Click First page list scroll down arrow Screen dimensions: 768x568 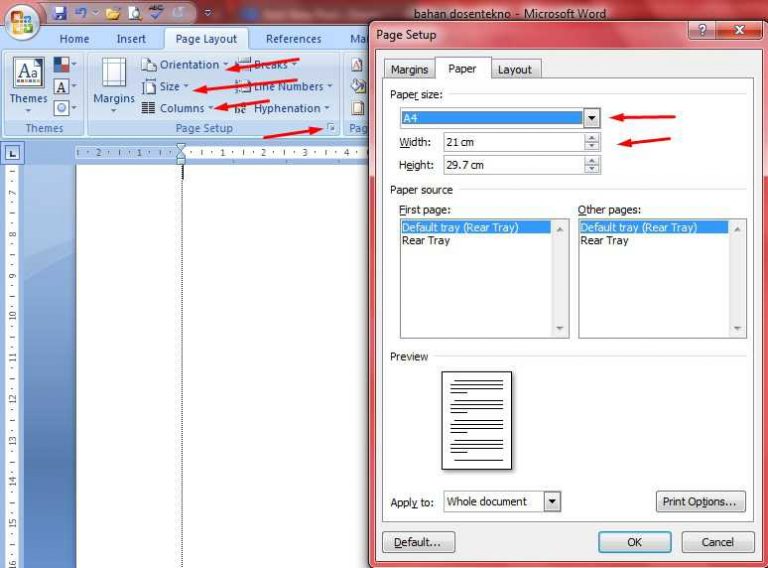tap(560, 329)
